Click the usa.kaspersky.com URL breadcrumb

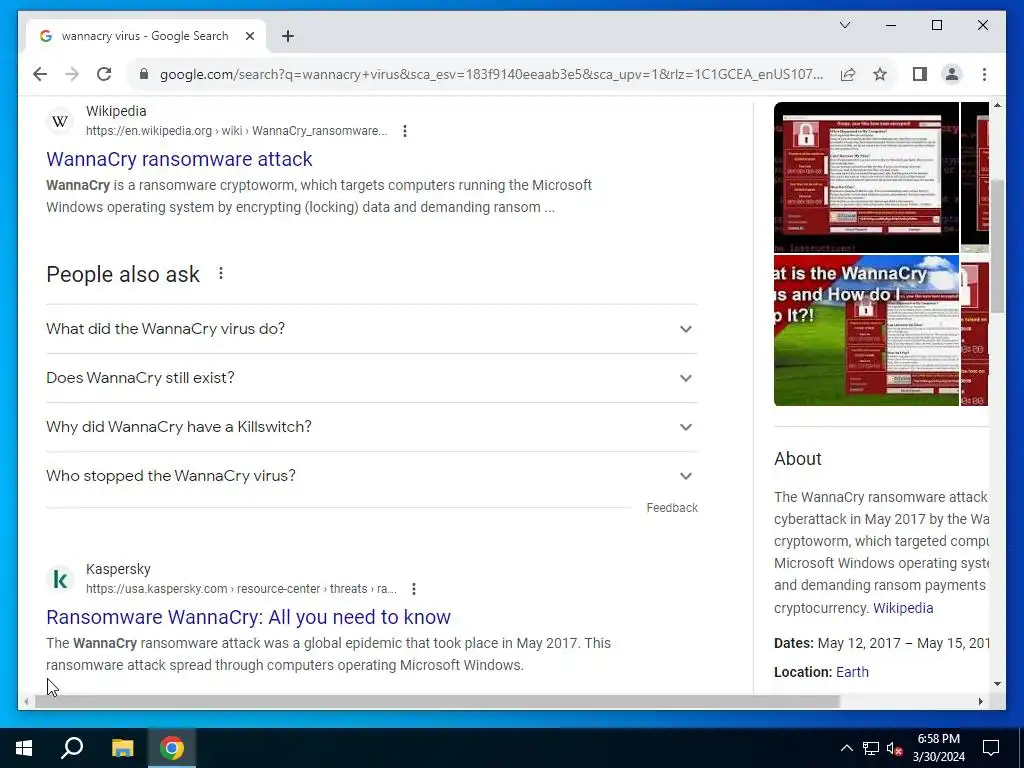point(241,588)
